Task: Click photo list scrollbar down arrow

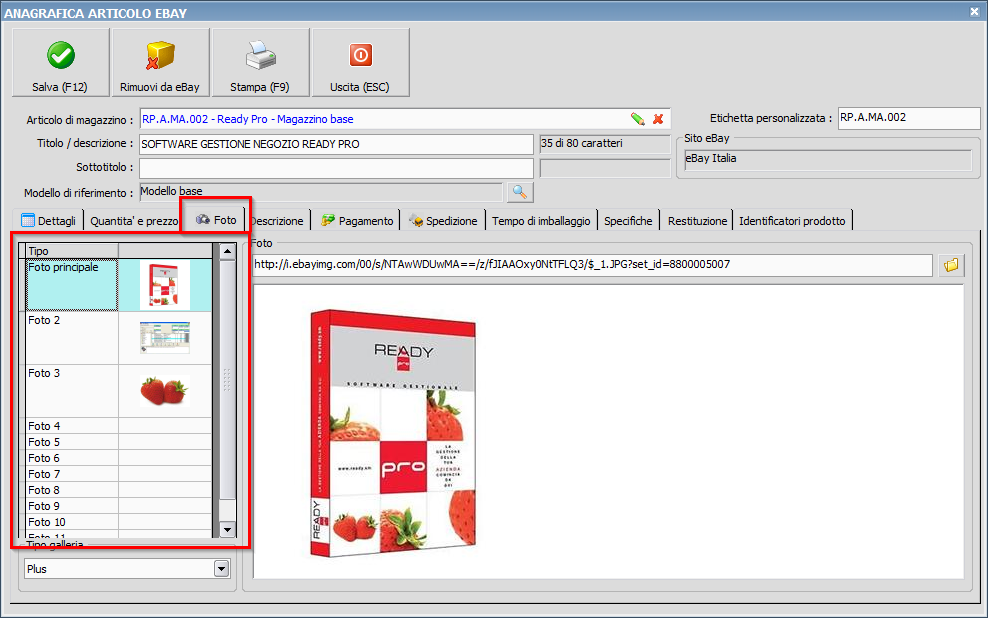Action: [x=227, y=530]
